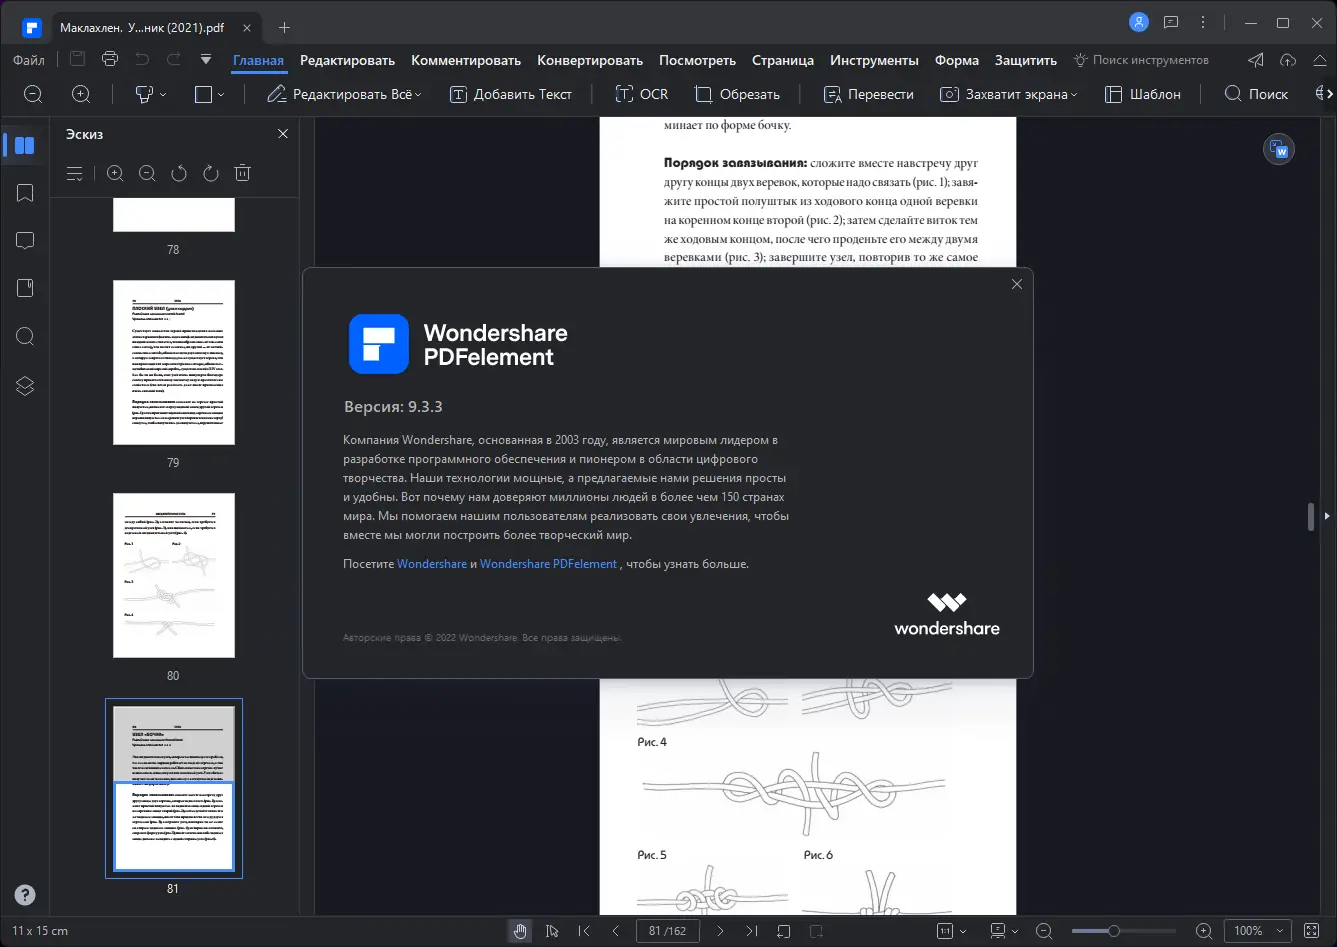The image size is (1337, 947).
Task: Open the Search panel from the left sidebar
Action: coord(25,336)
